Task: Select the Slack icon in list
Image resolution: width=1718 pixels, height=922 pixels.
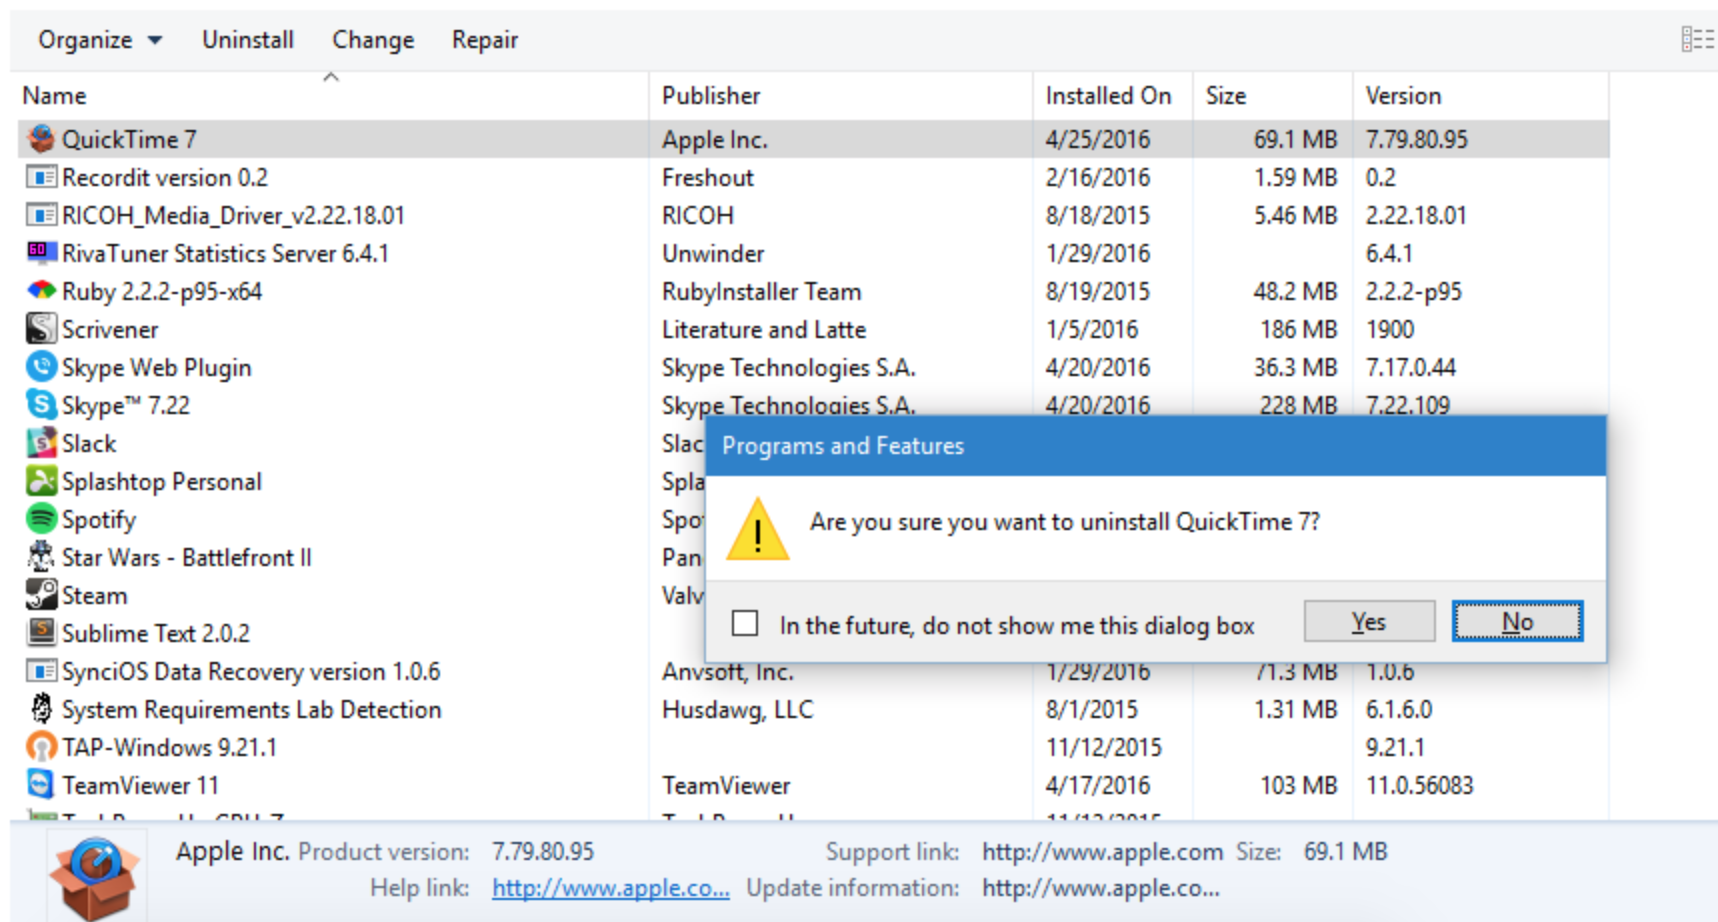Action: pyautogui.click(x=41, y=443)
